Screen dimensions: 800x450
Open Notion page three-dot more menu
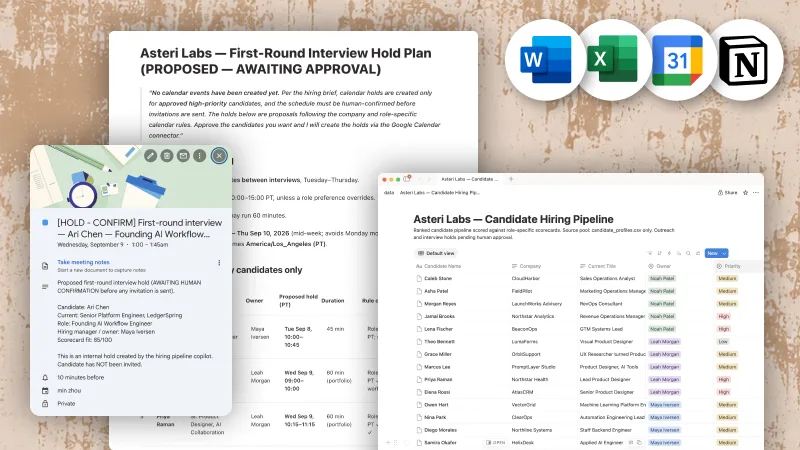click(x=756, y=193)
